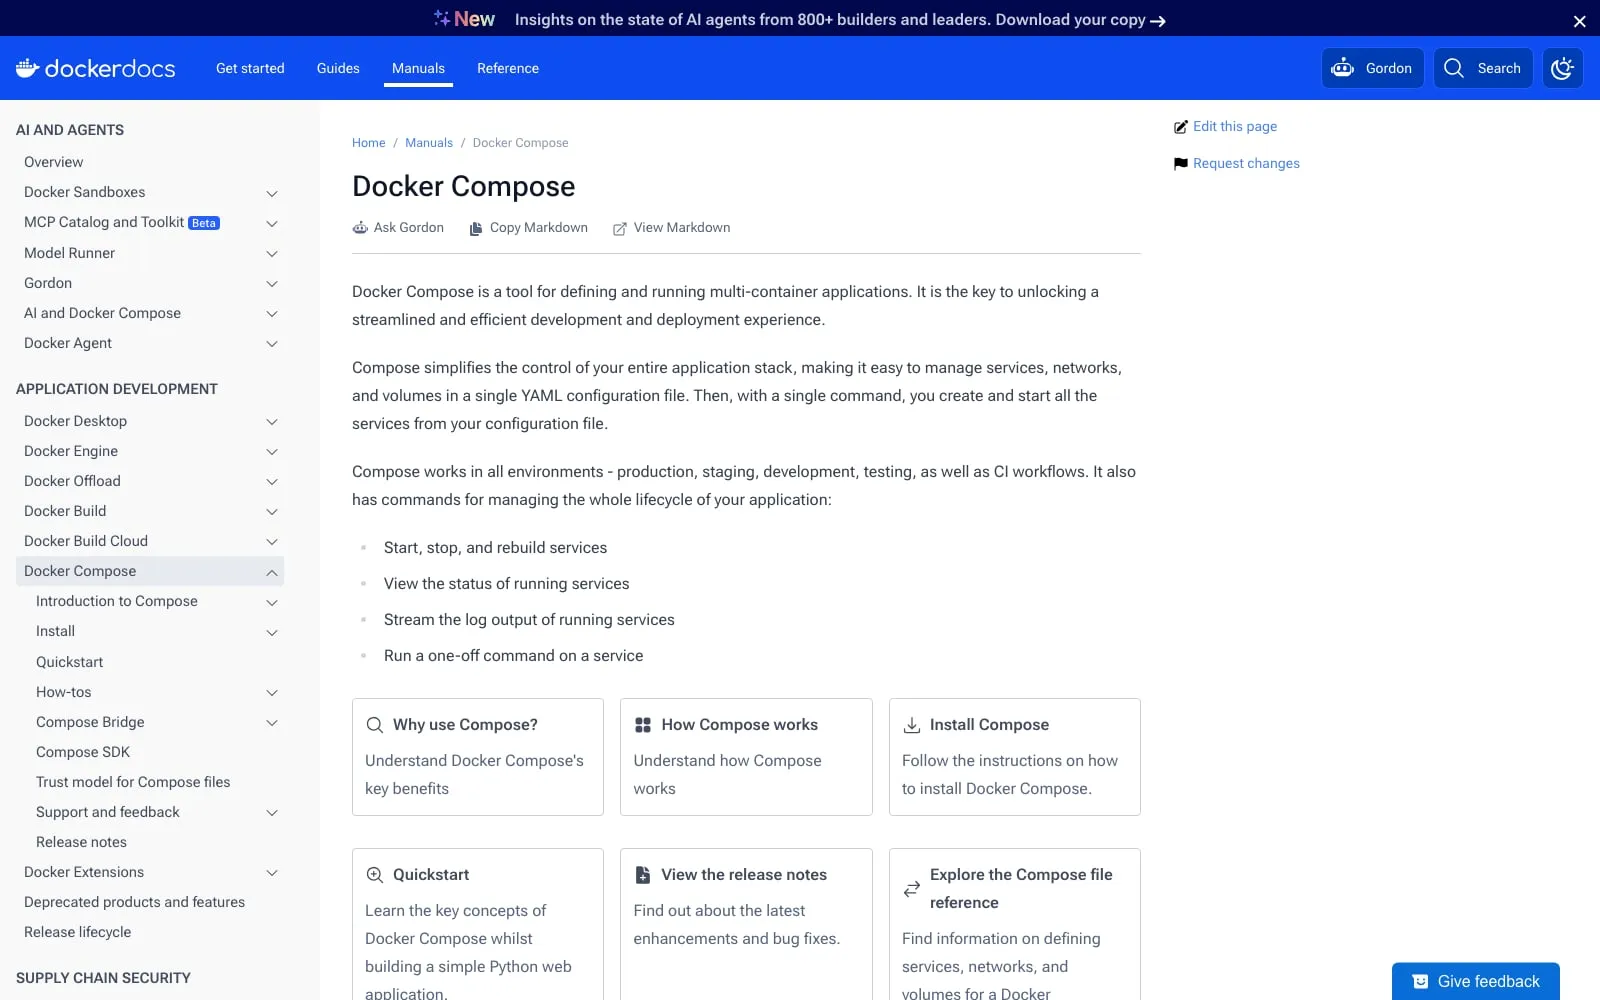The image size is (1600, 1000).
Task: Open Docker Engine sidebar item
Action: (x=71, y=451)
